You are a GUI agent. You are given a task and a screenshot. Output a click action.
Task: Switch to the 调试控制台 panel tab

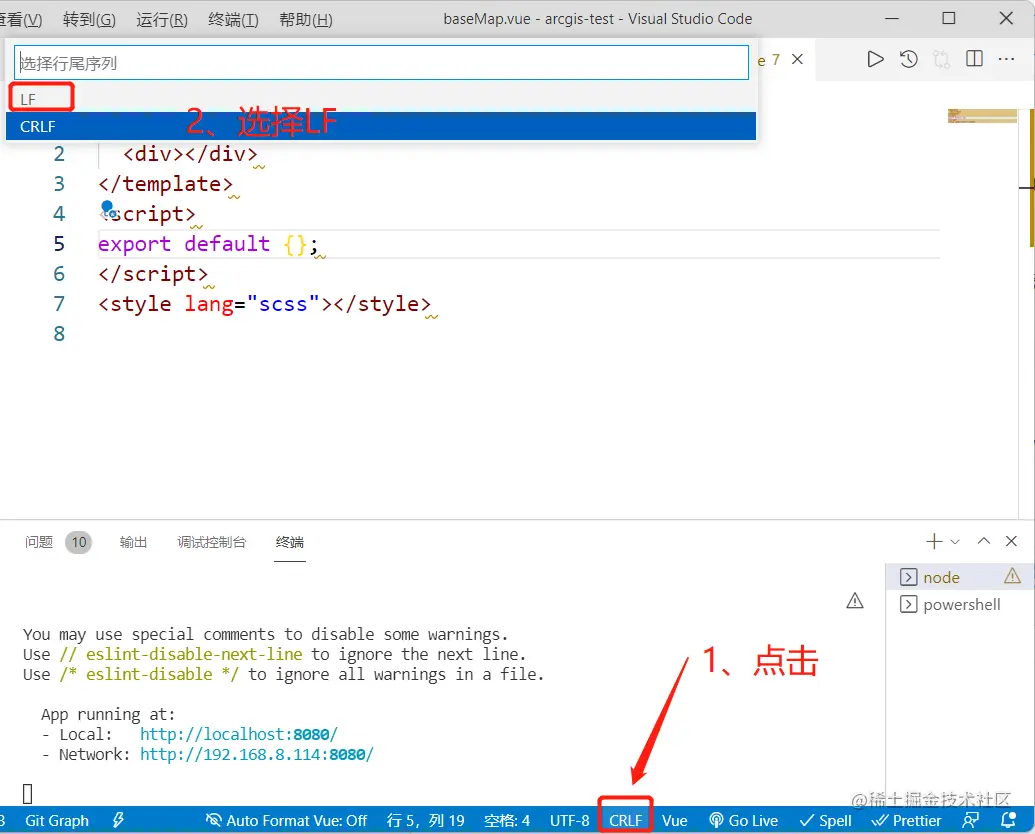(x=212, y=542)
